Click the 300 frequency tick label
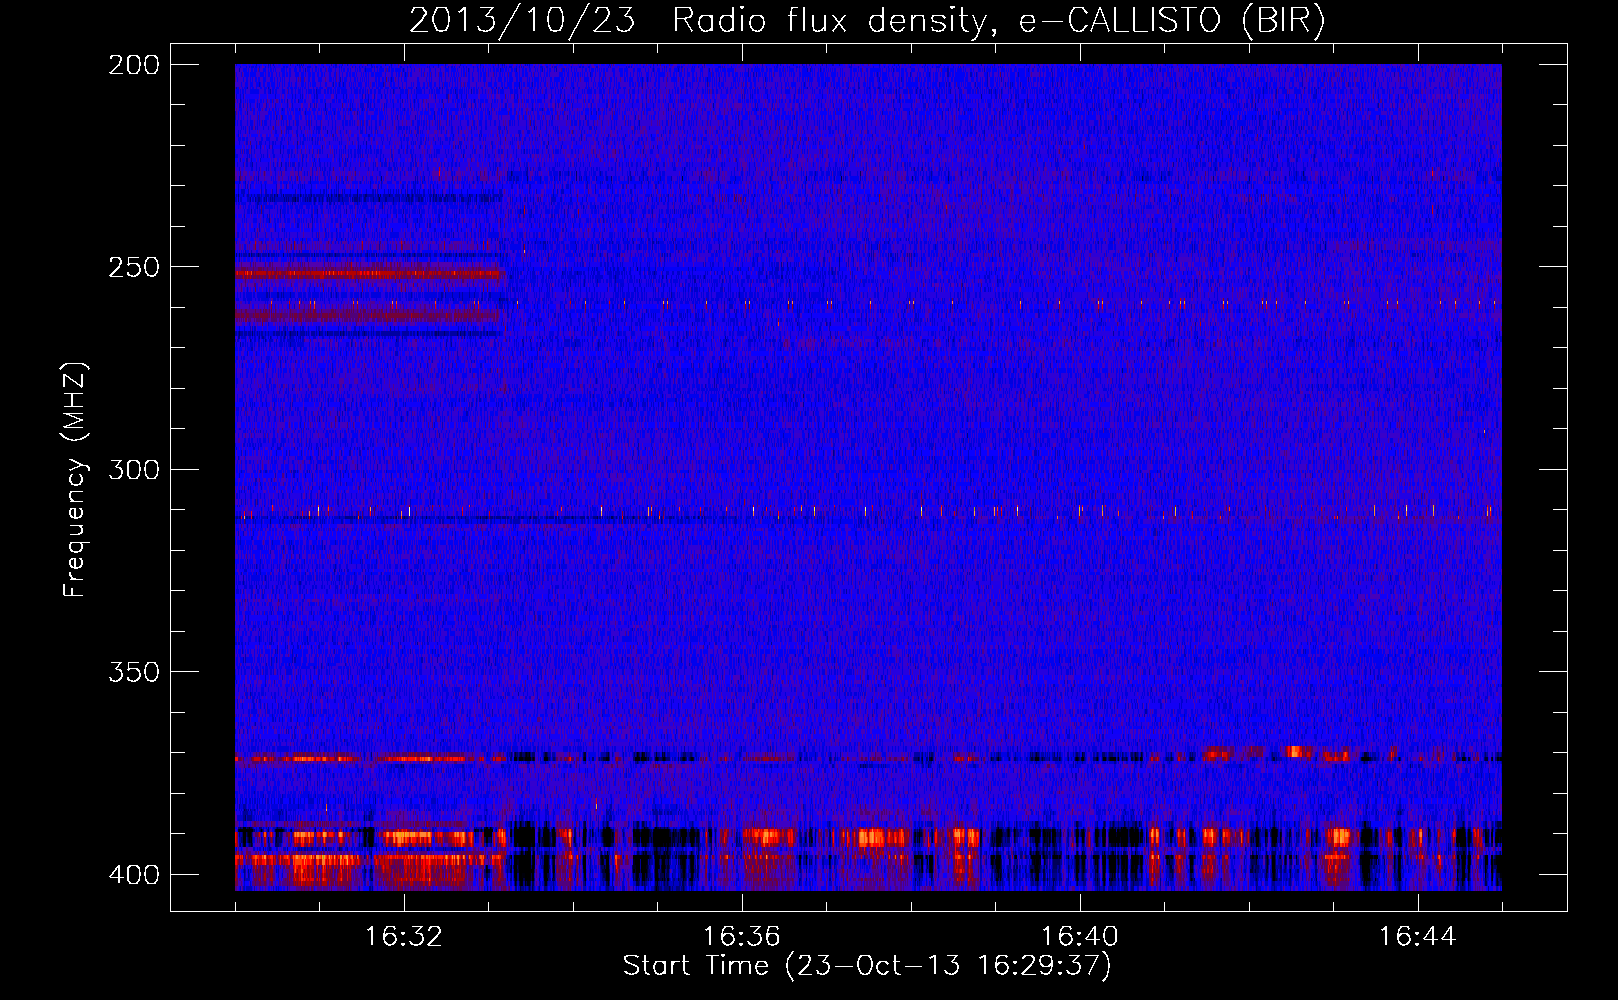The width and height of the screenshot is (1618, 1000). point(133,469)
